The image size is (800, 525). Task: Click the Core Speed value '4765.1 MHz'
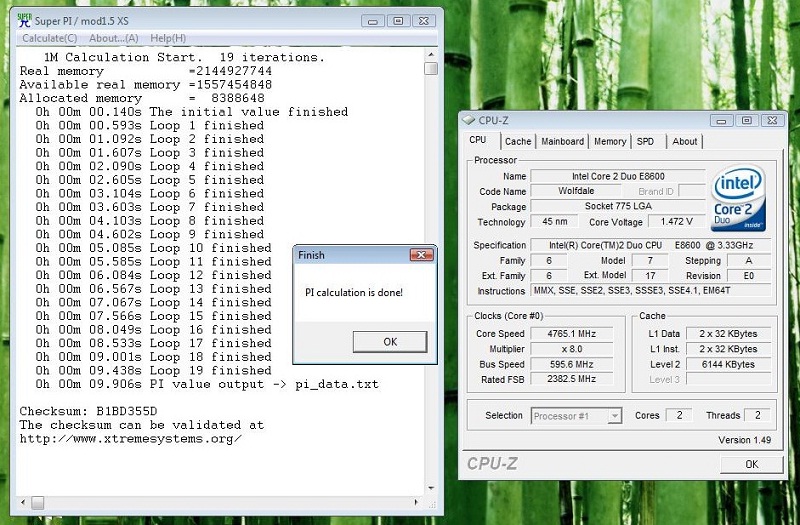point(572,334)
